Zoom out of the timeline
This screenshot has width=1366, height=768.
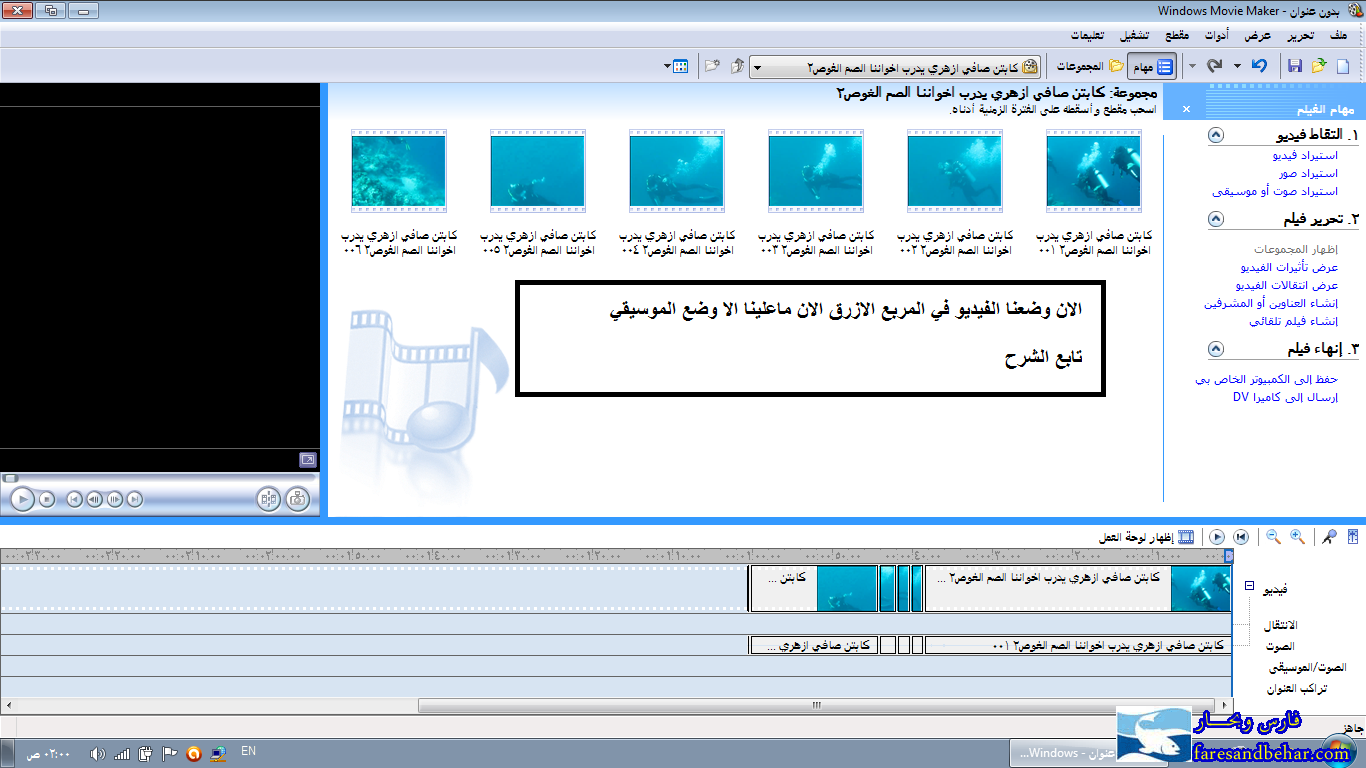(1273, 537)
